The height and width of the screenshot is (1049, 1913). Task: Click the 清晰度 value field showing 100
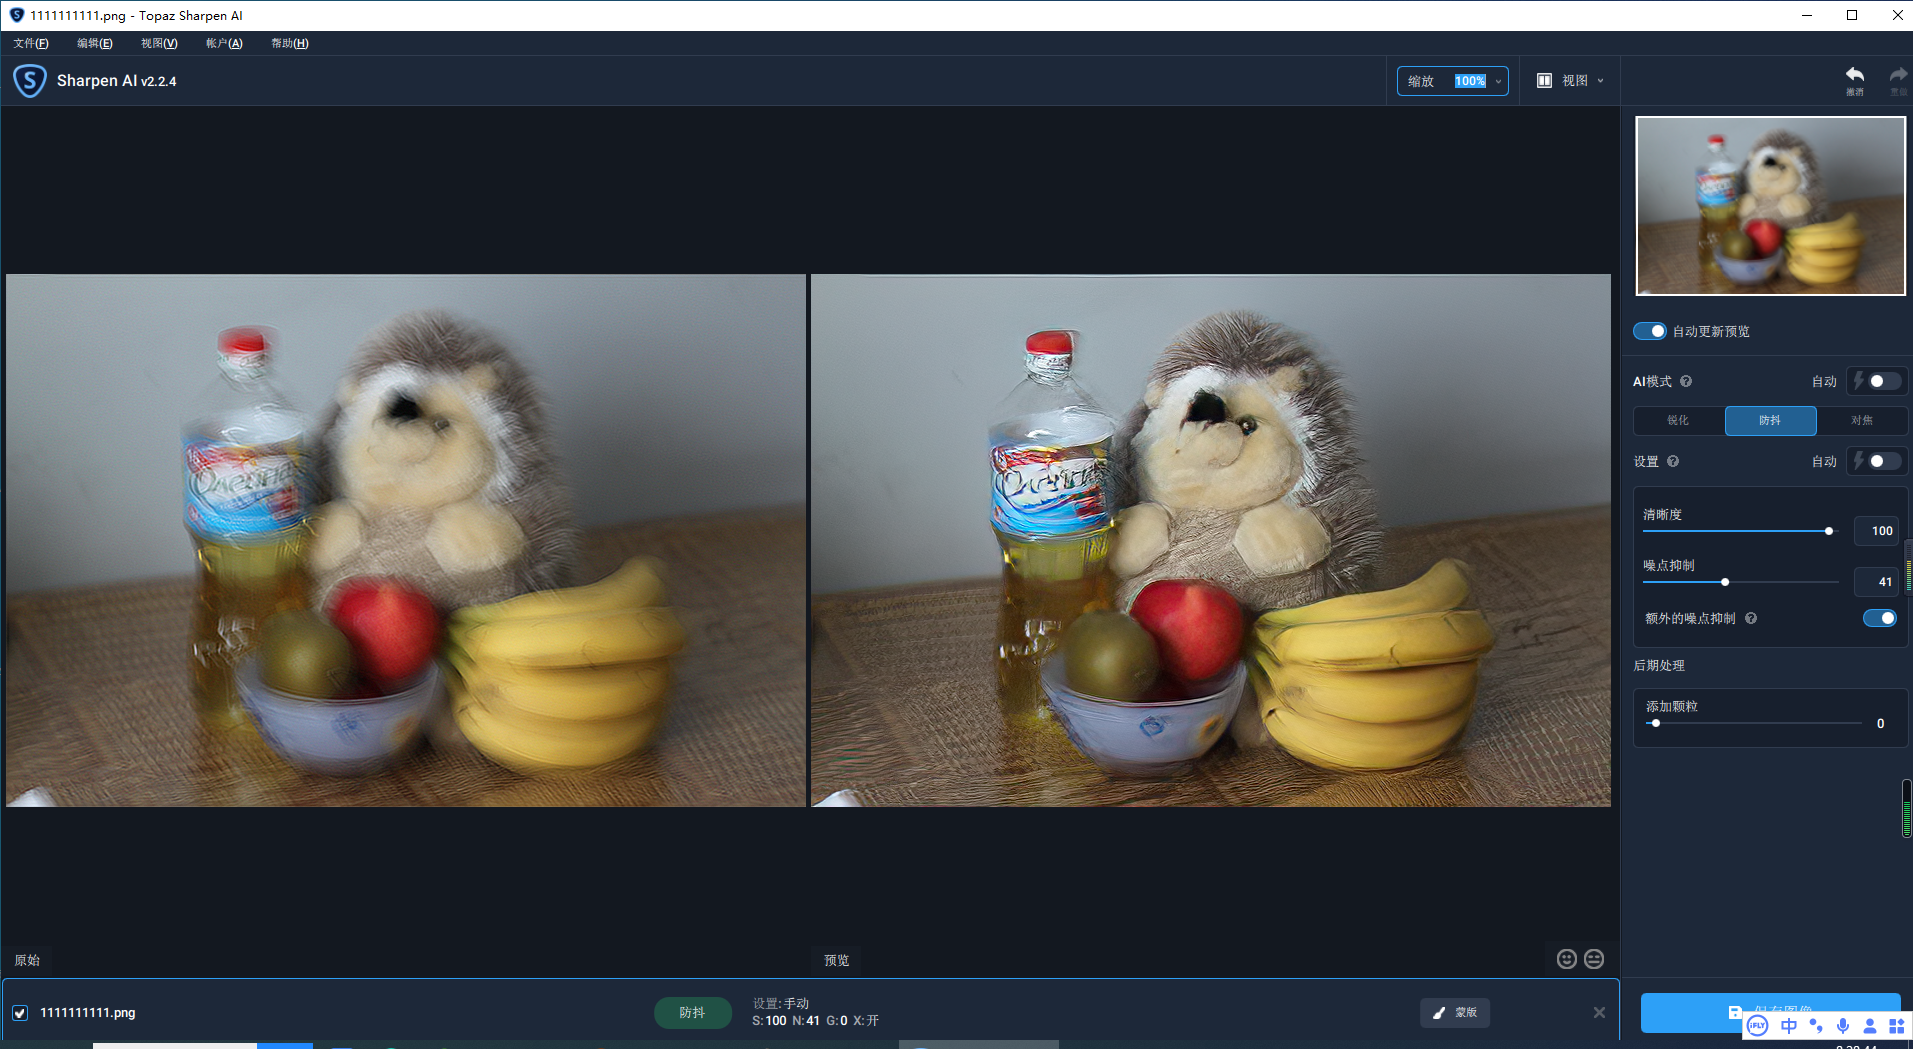[1877, 531]
